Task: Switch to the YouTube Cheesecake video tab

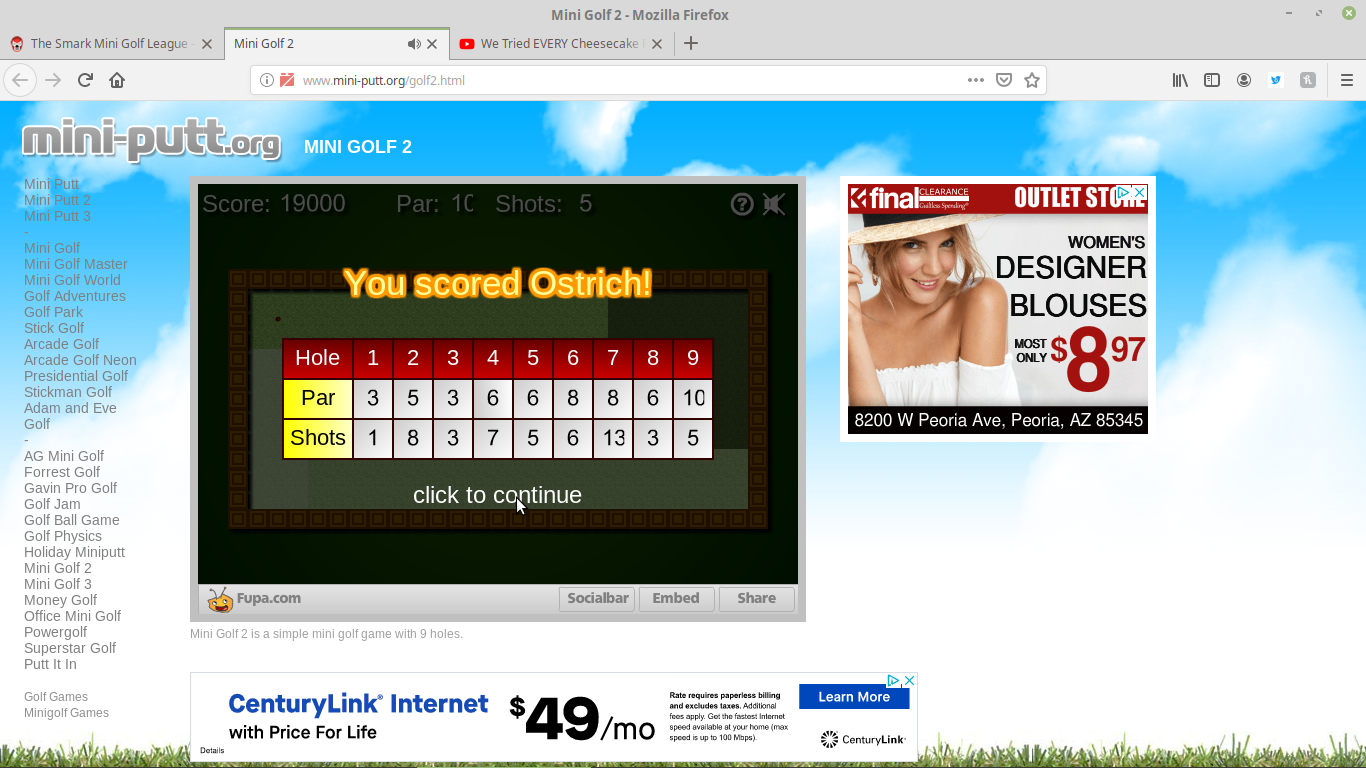Action: coord(560,44)
